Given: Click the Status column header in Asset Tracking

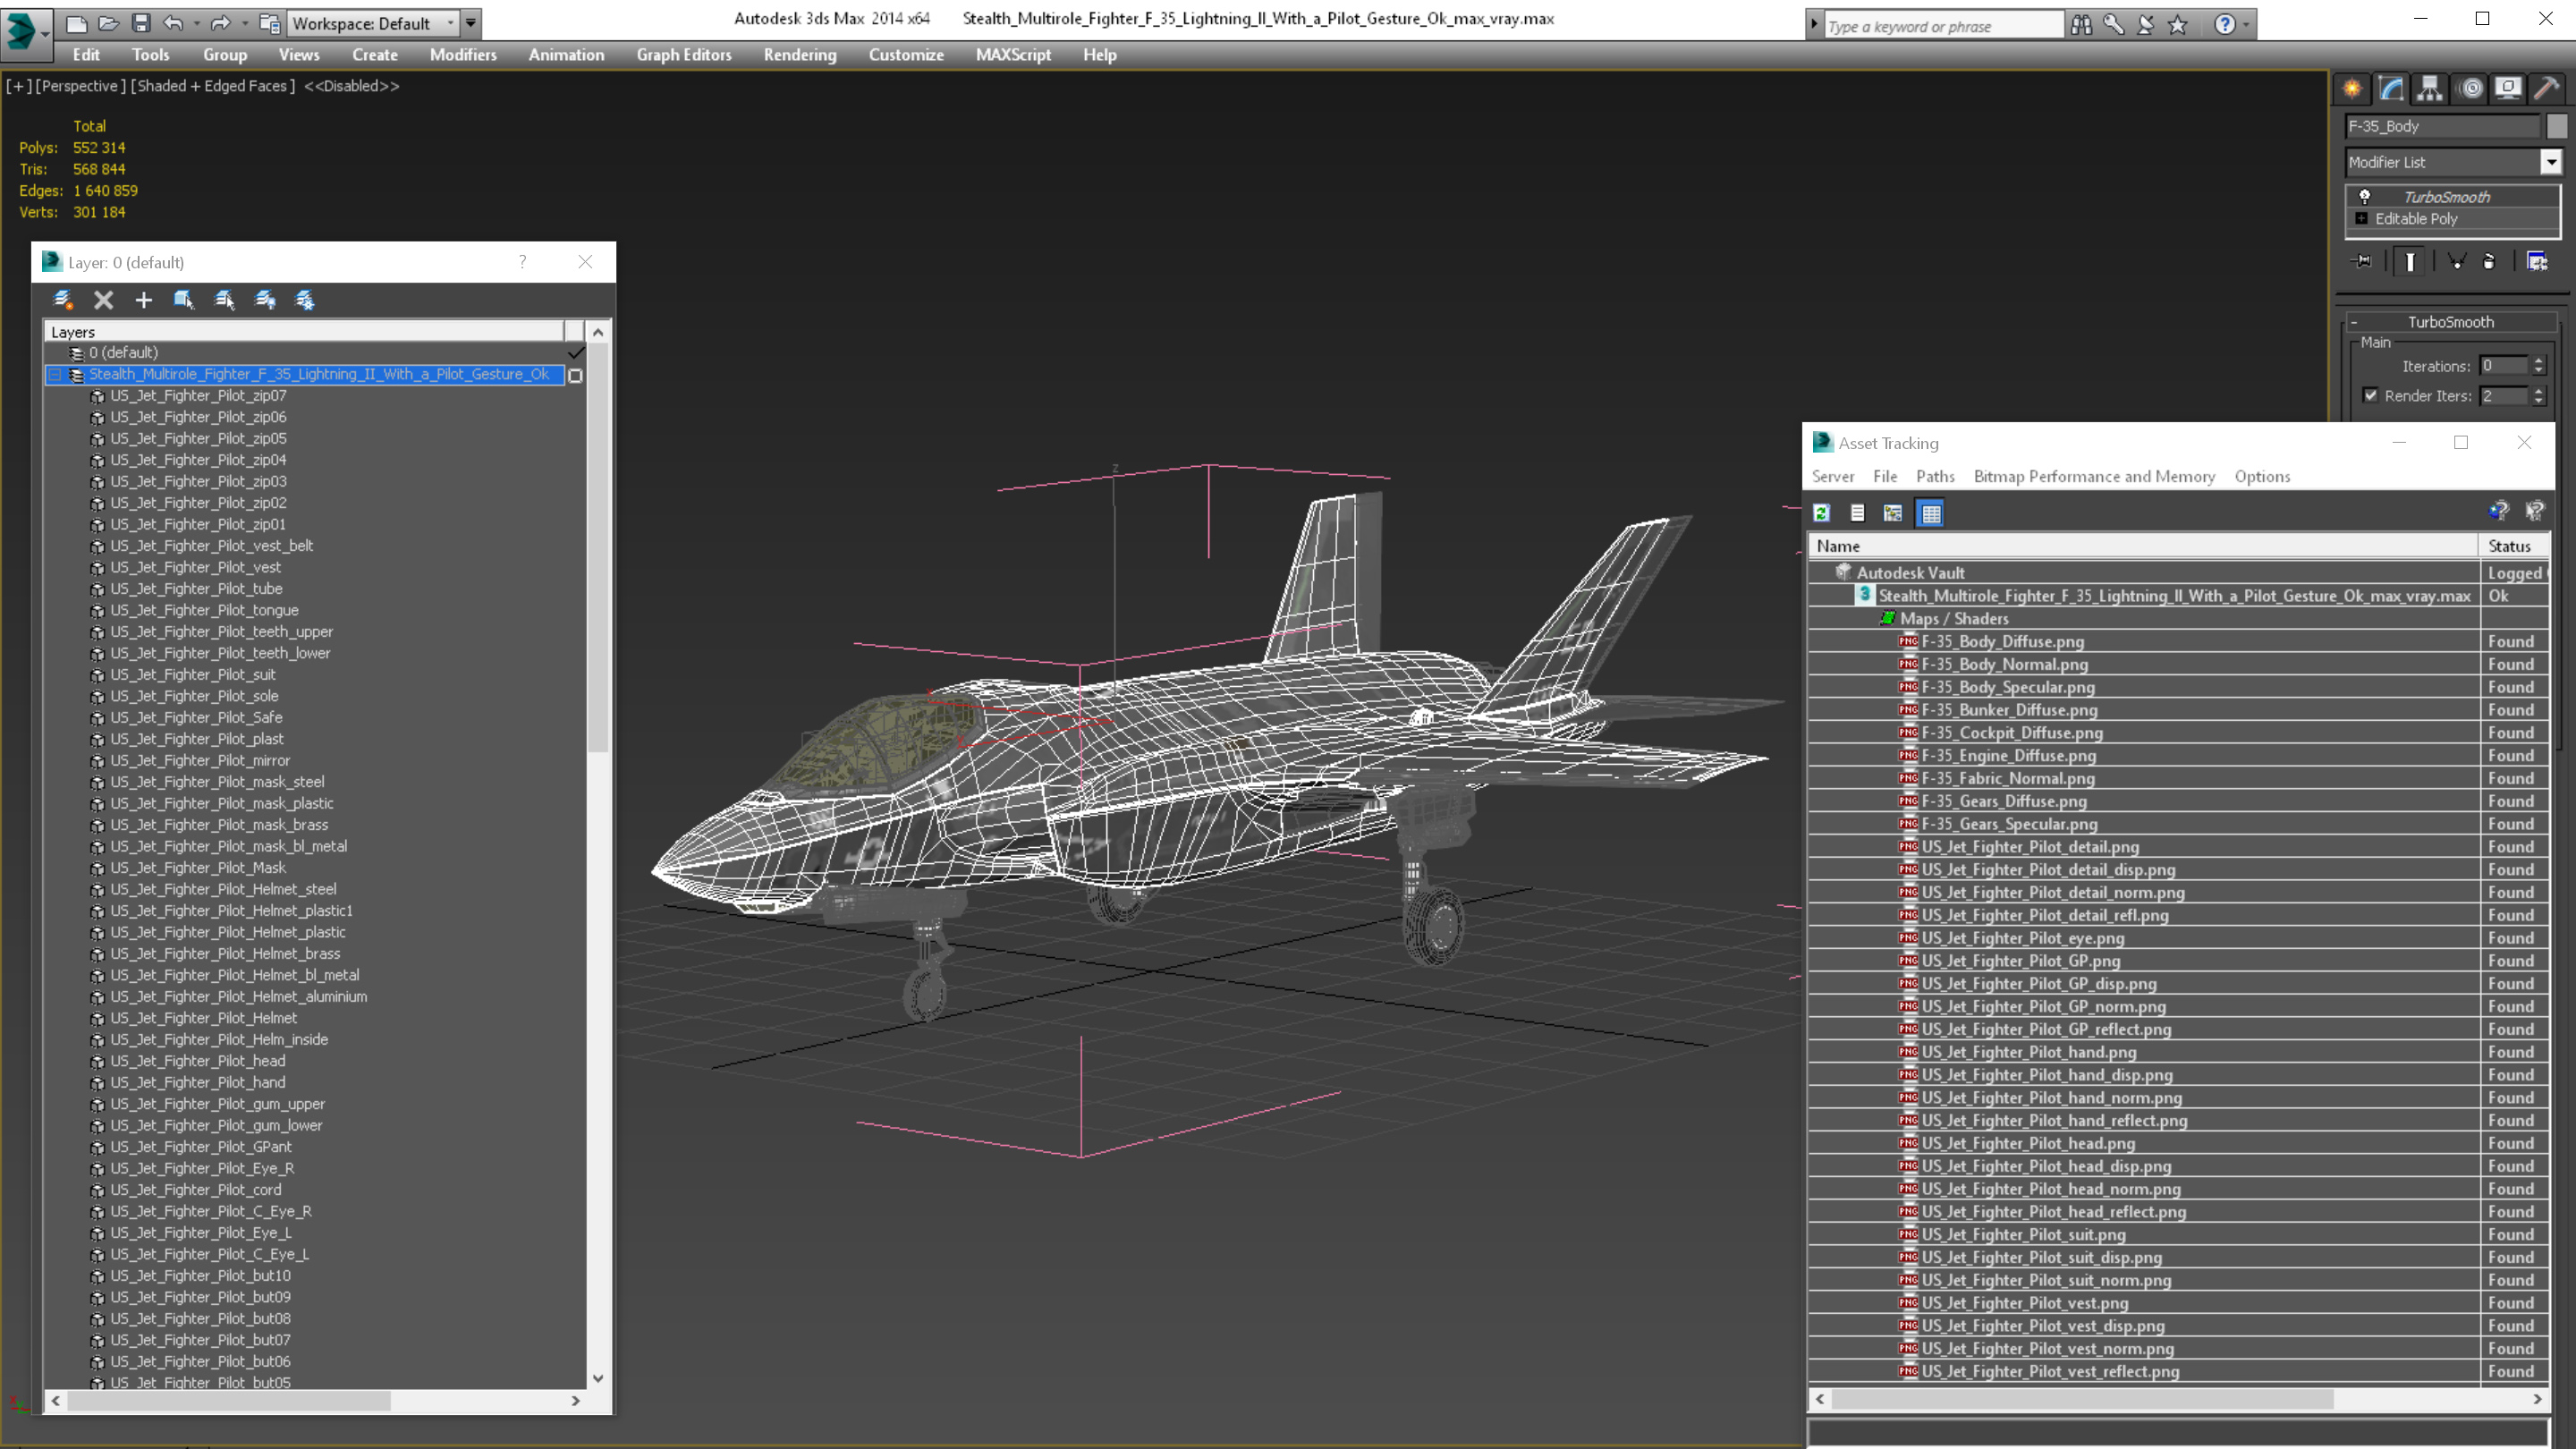Looking at the screenshot, I should 2514,546.
